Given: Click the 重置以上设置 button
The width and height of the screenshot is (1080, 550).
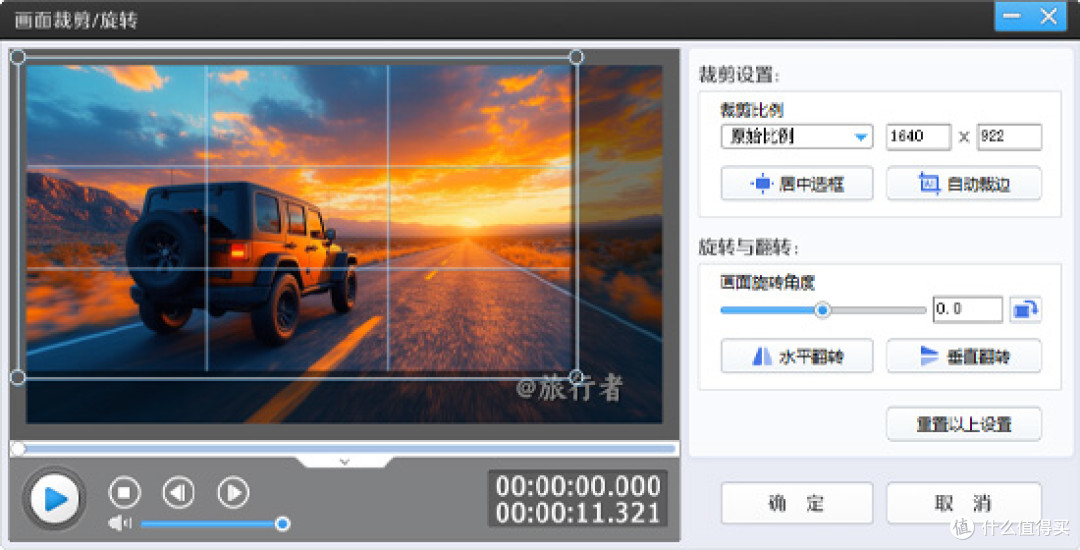Looking at the screenshot, I should pos(964,424).
